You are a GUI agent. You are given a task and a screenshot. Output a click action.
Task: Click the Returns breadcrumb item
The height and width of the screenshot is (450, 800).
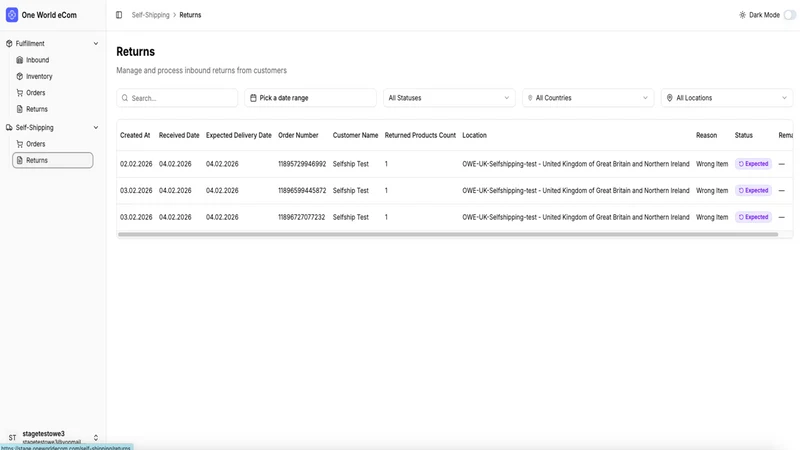coord(190,15)
